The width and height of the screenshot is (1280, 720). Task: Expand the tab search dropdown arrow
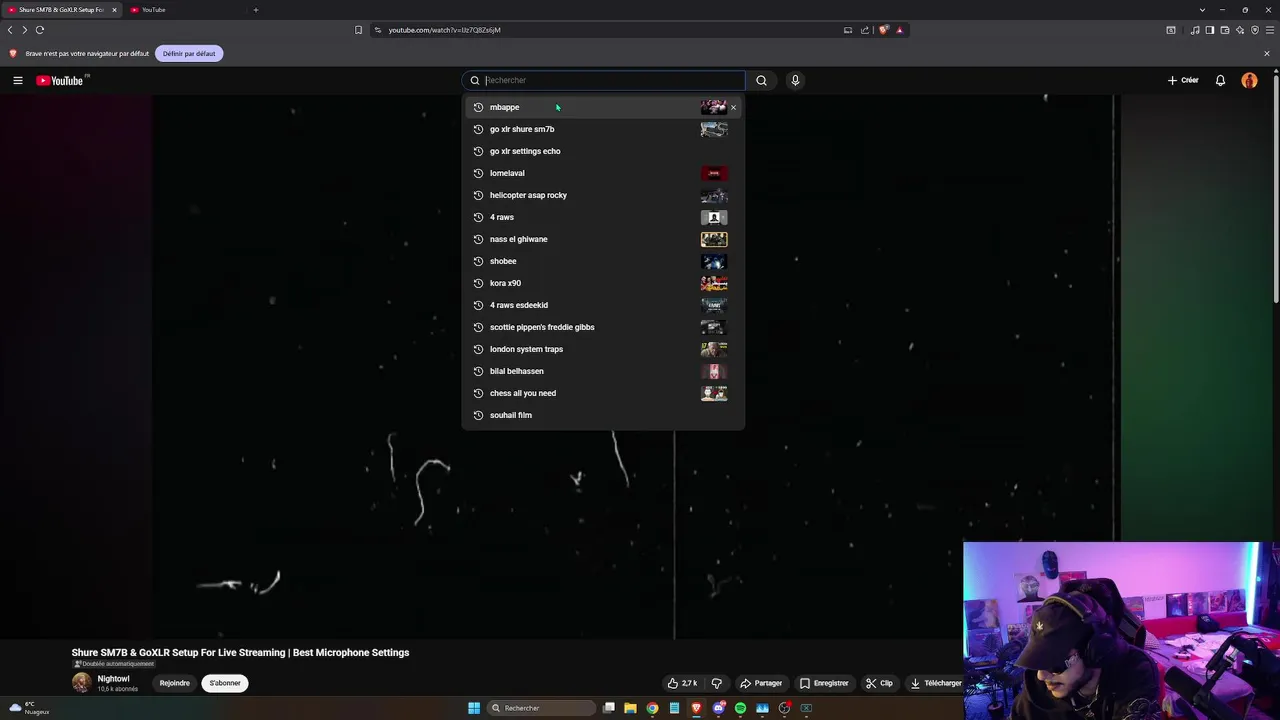click(x=1202, y=10)
